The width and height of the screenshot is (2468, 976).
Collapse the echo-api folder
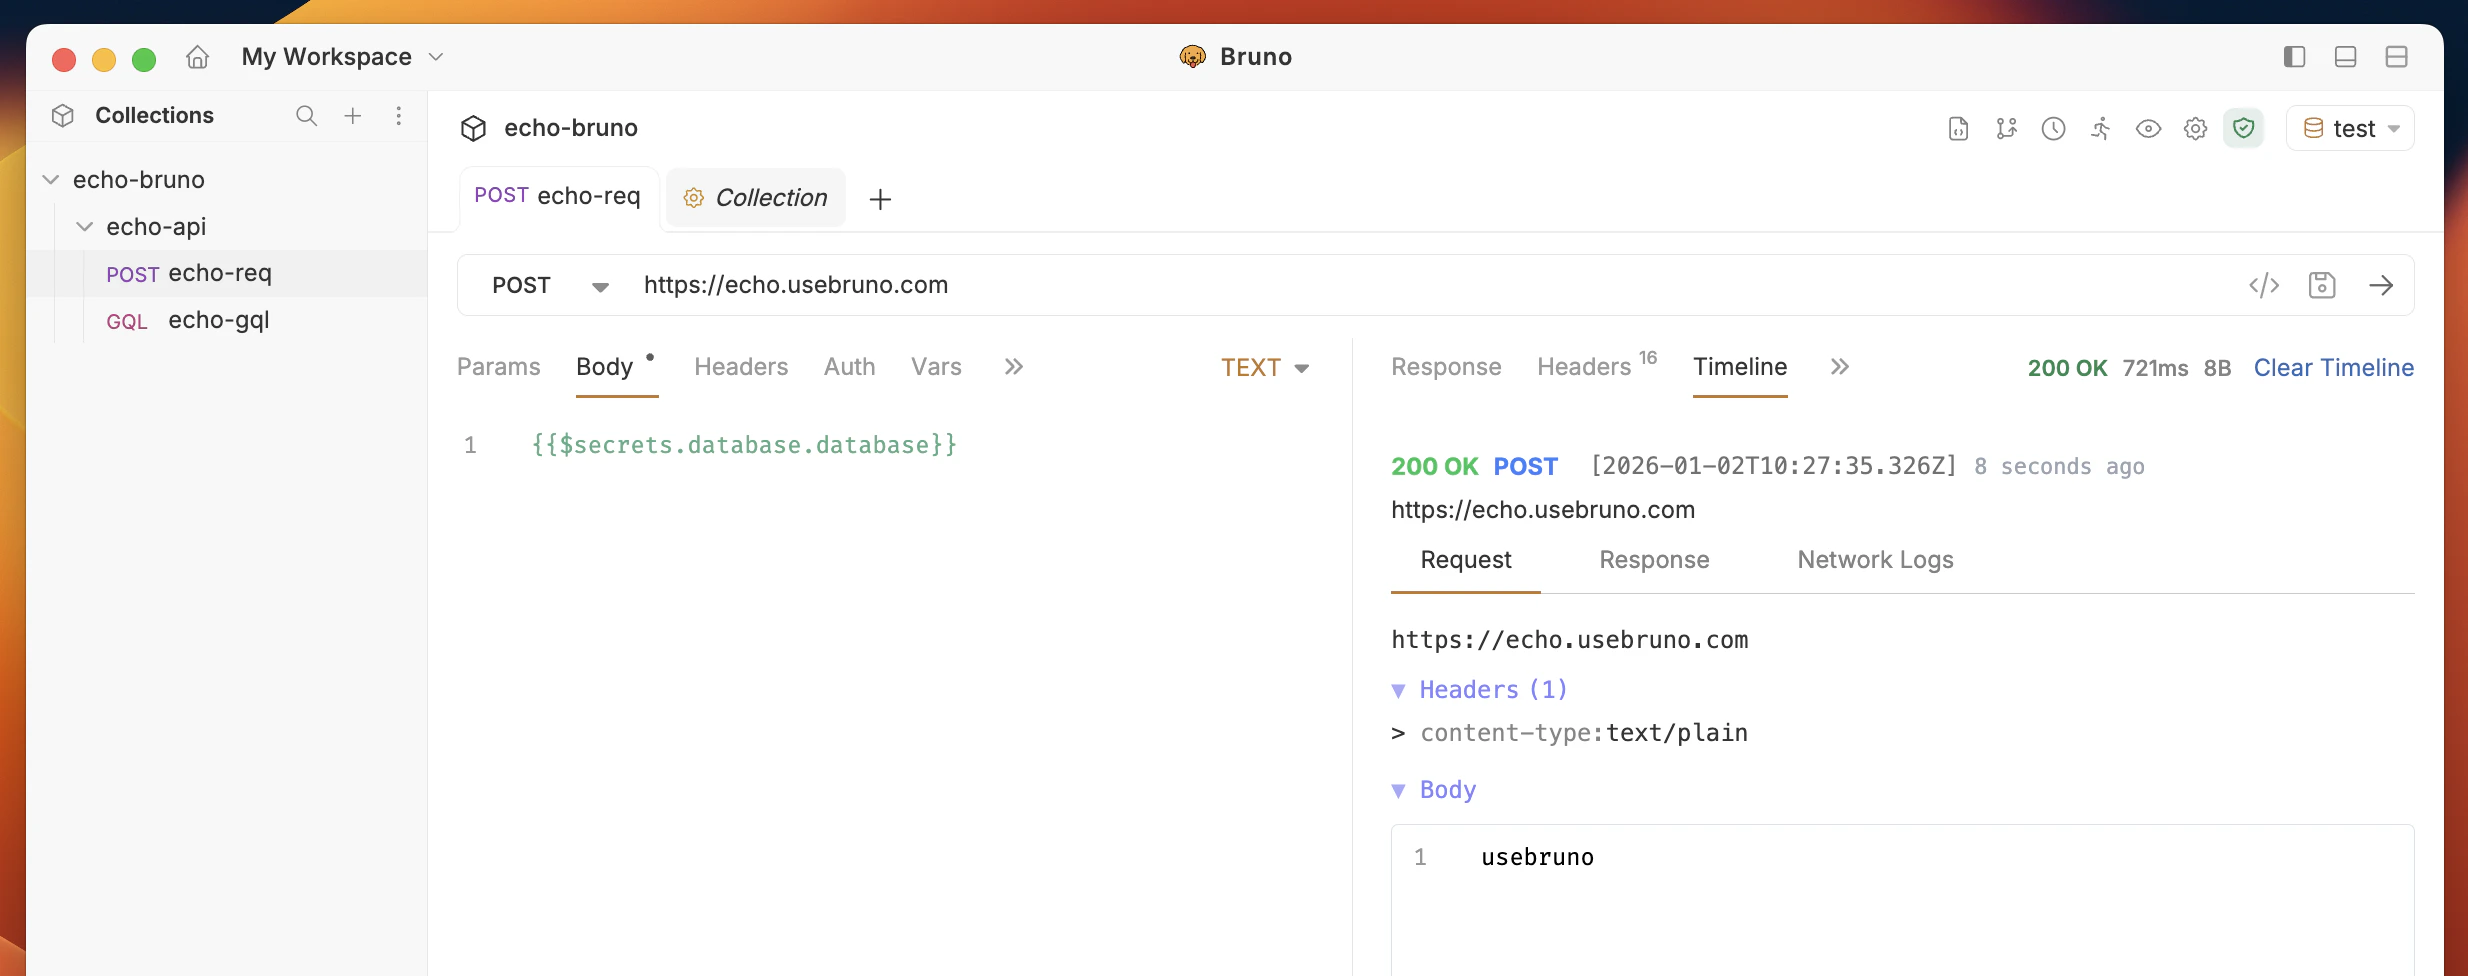[85, 227]
